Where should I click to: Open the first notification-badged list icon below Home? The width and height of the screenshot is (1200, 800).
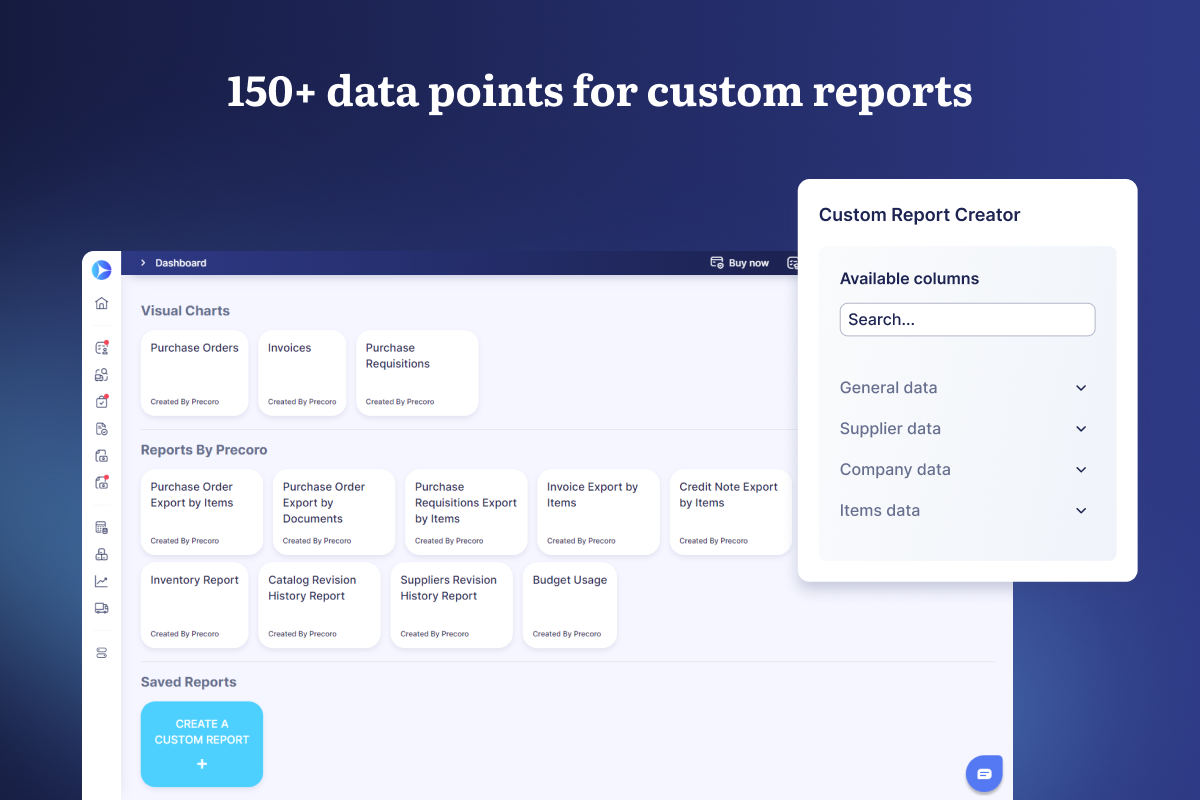[101, 348]
